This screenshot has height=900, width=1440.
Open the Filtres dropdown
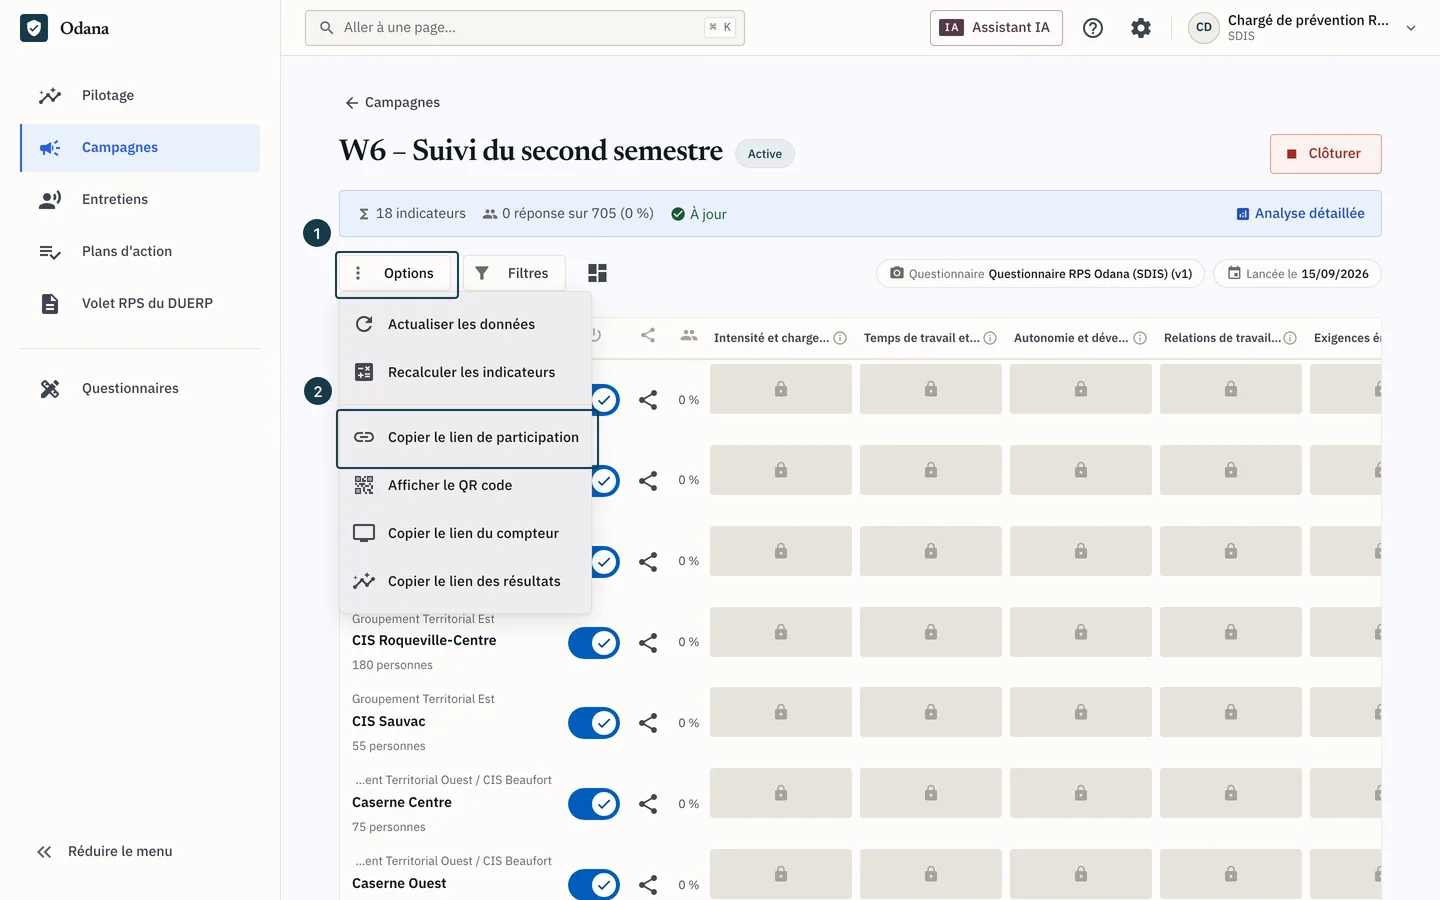(514, 274)
